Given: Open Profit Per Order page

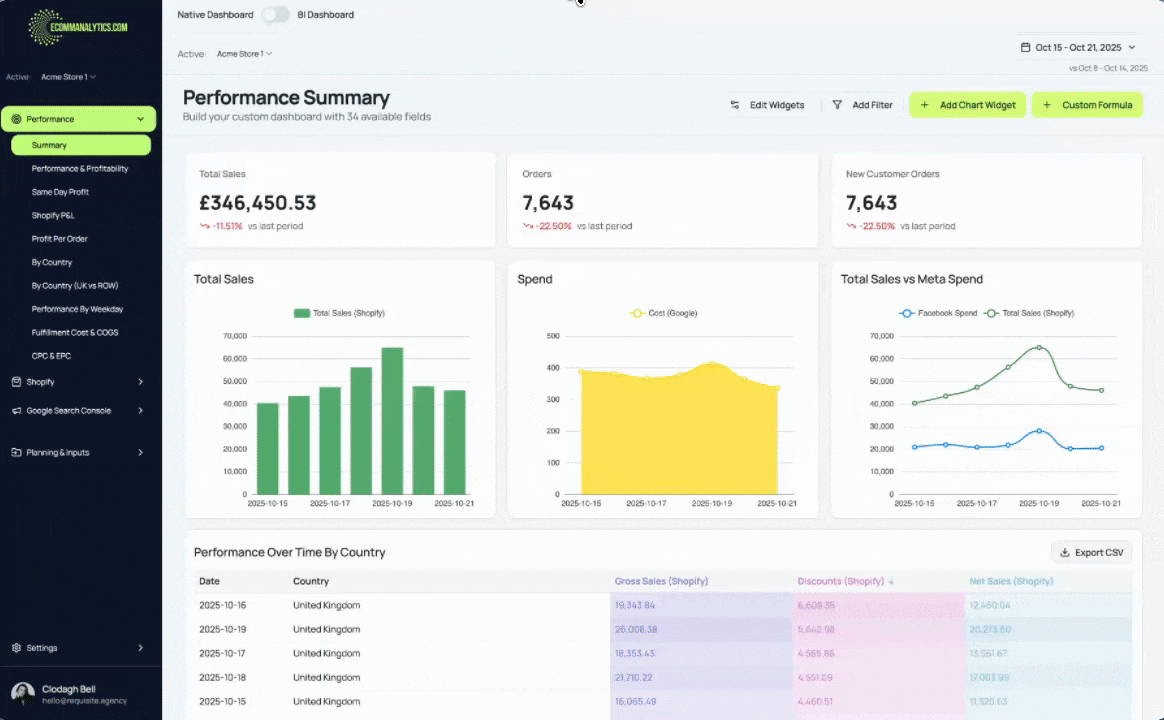Looking at the screenshot, I should (x=59, y=238).
